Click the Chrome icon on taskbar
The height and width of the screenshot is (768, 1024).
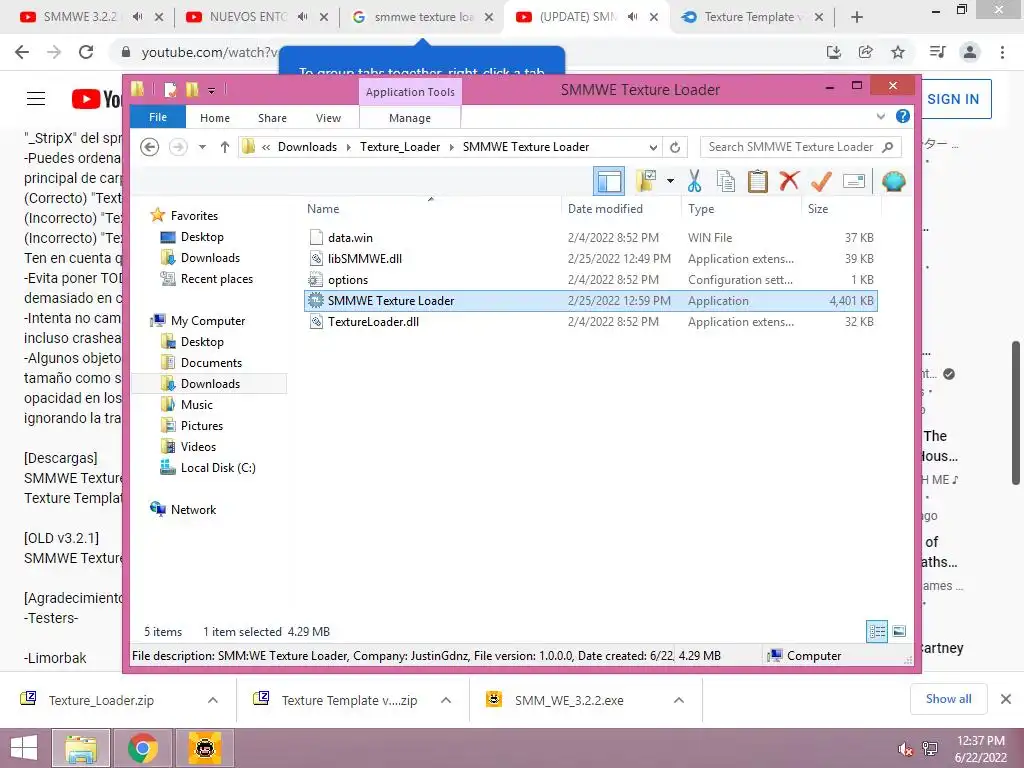click(x=142, y=748)
